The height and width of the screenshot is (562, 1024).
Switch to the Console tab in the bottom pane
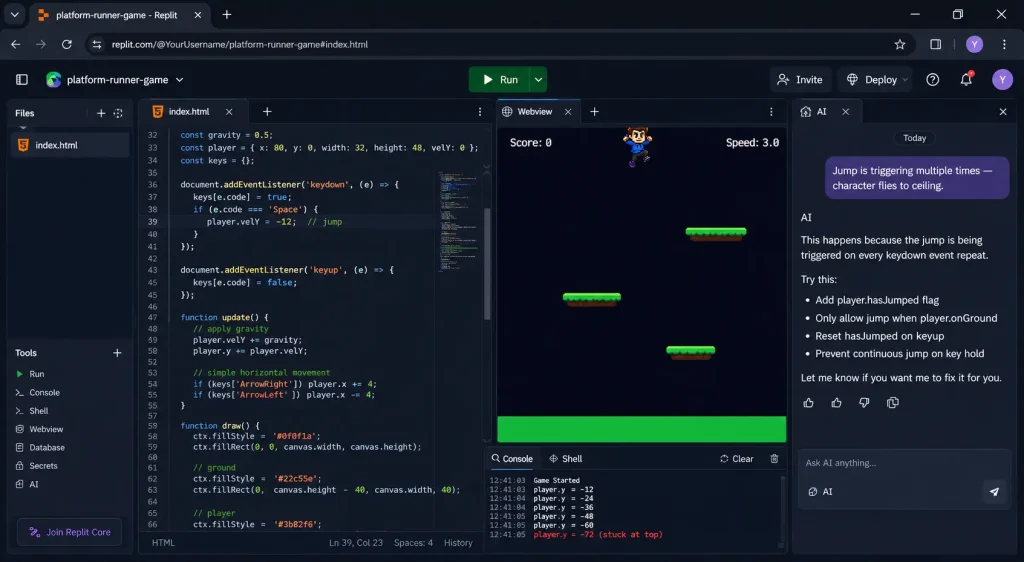coord(512,459)
